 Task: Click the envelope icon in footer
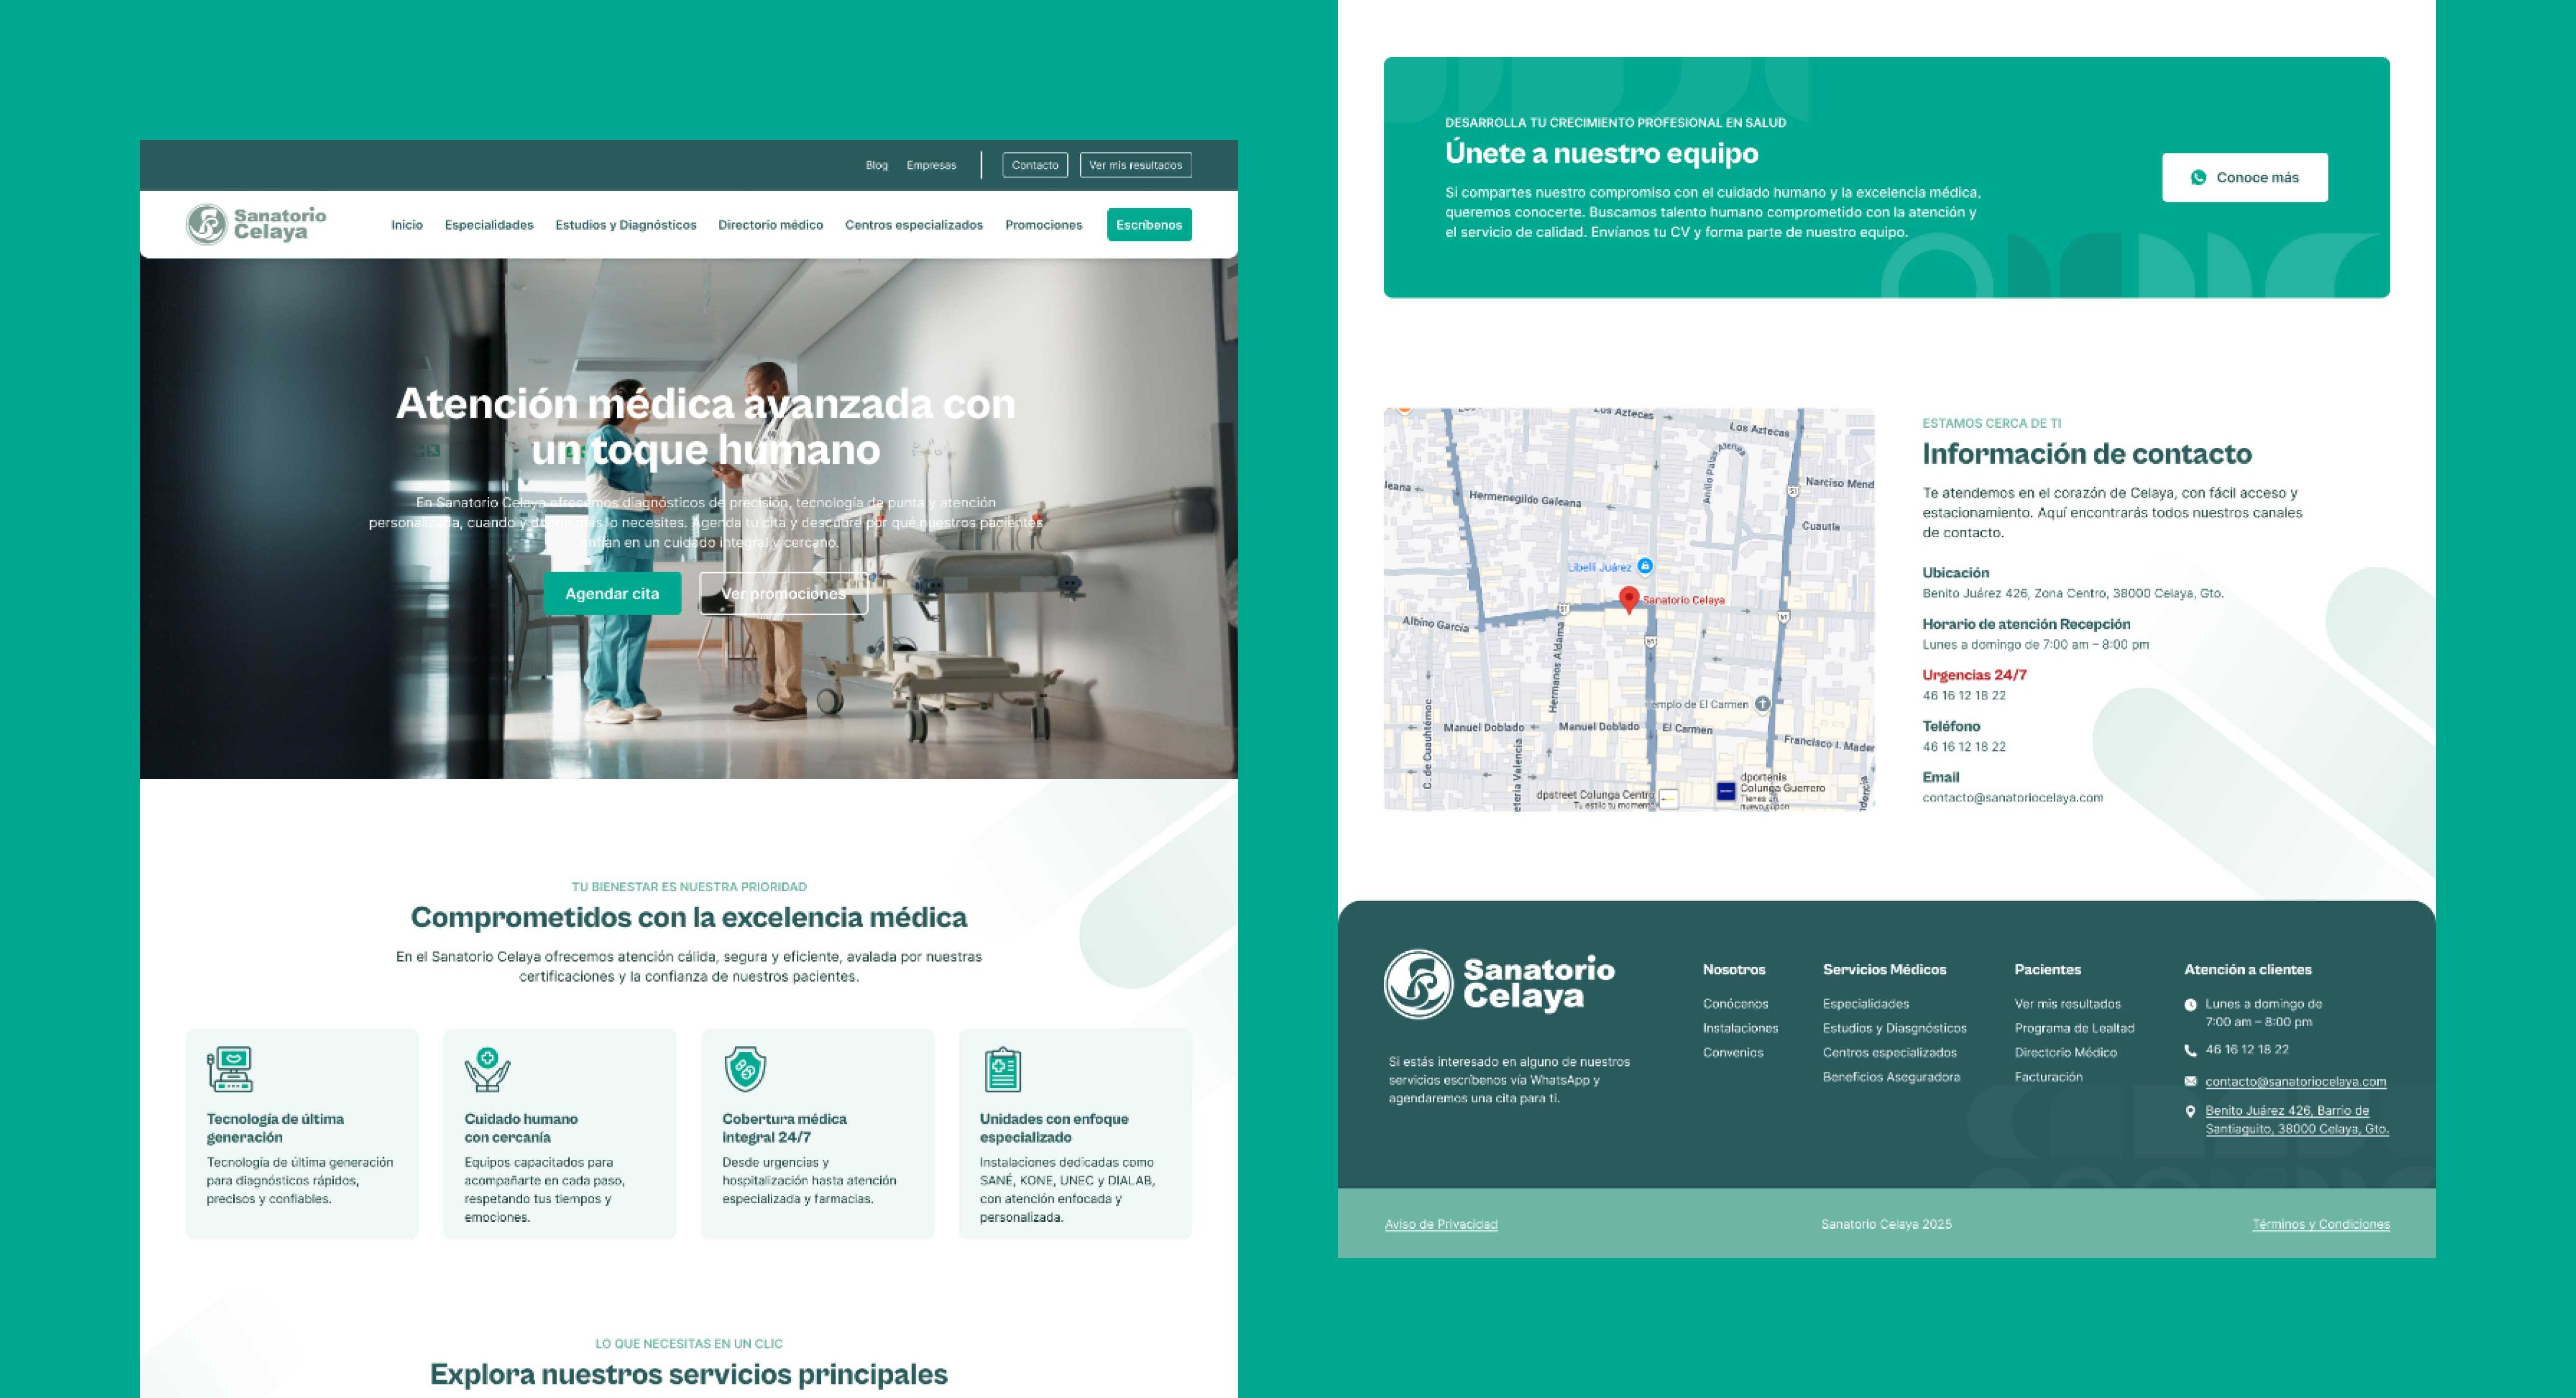(2190, 1082)
